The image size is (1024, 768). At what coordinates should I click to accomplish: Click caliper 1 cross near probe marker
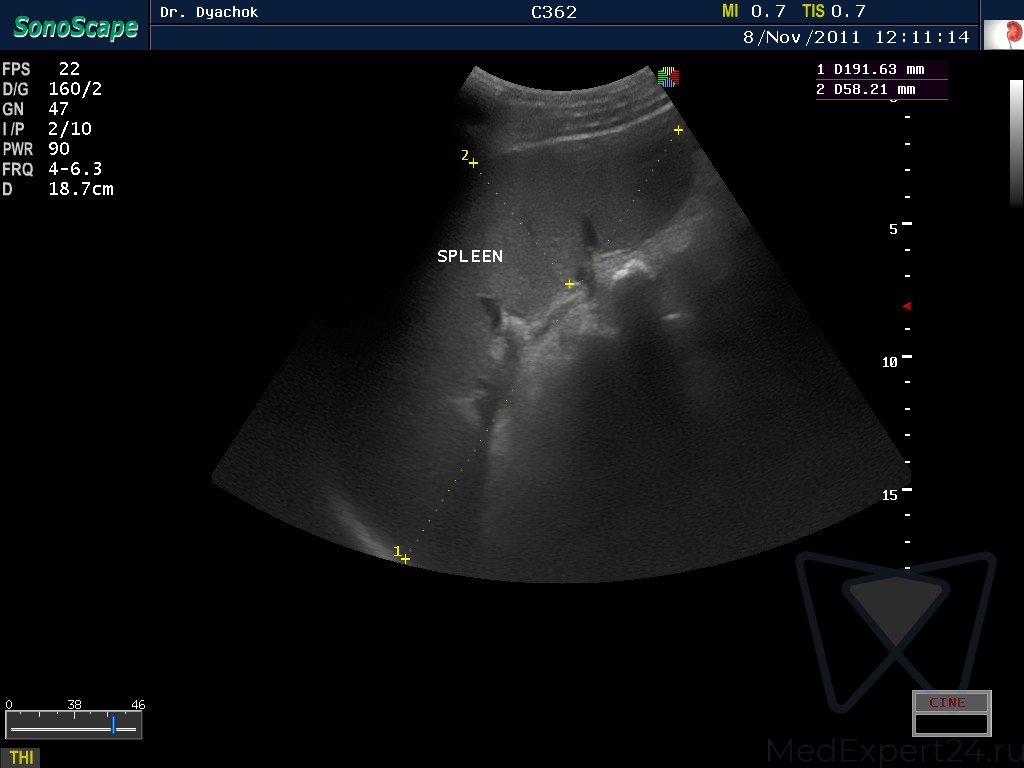(x=678, y=130)
